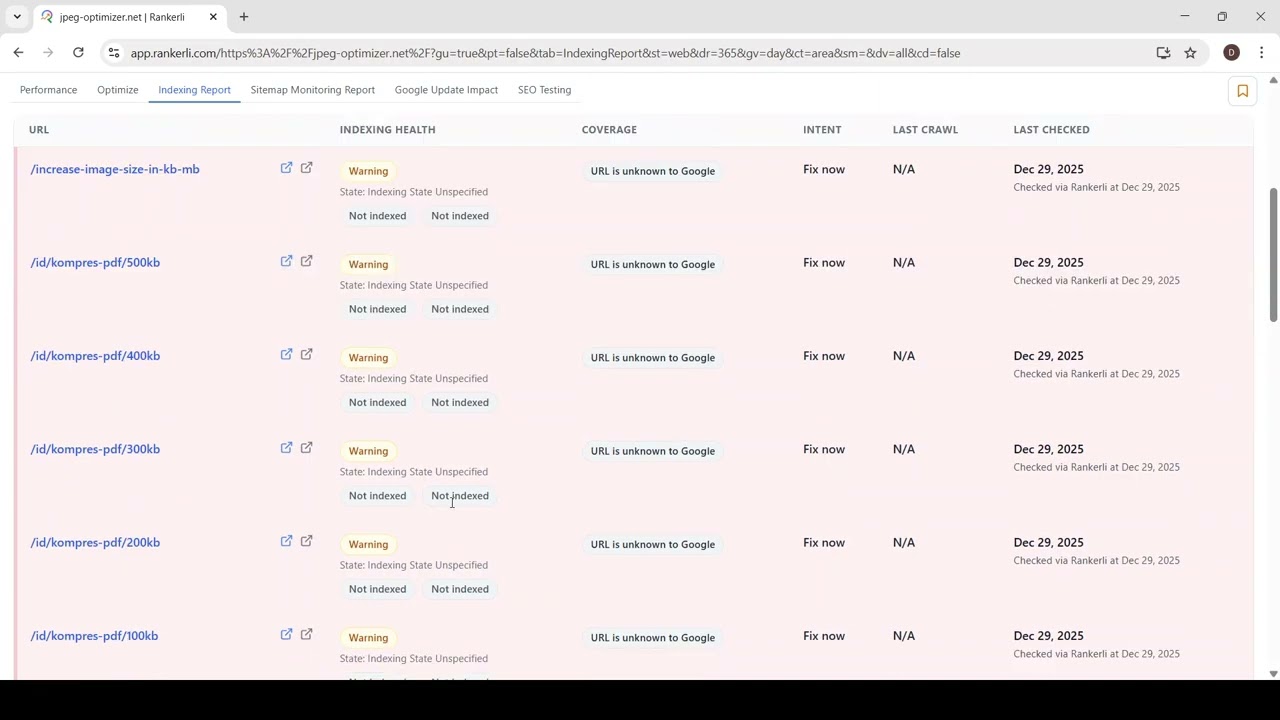Click Warning badge in /increase-image-size-in-kb-mb row
Screen dimensions: 1280x720
tap(368, 171)
